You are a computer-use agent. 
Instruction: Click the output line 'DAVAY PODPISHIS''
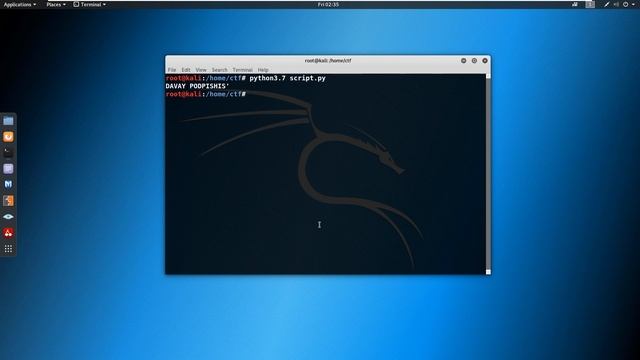click(197, 86)
